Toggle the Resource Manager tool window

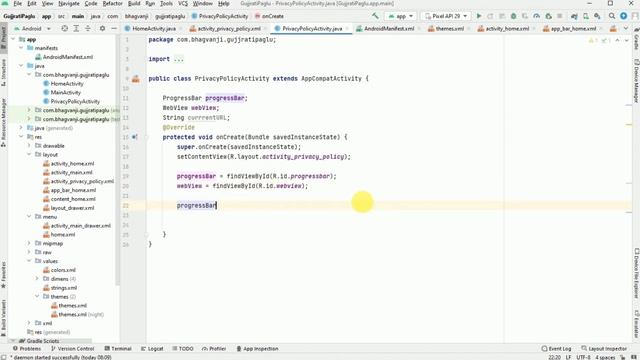[4, 122]
